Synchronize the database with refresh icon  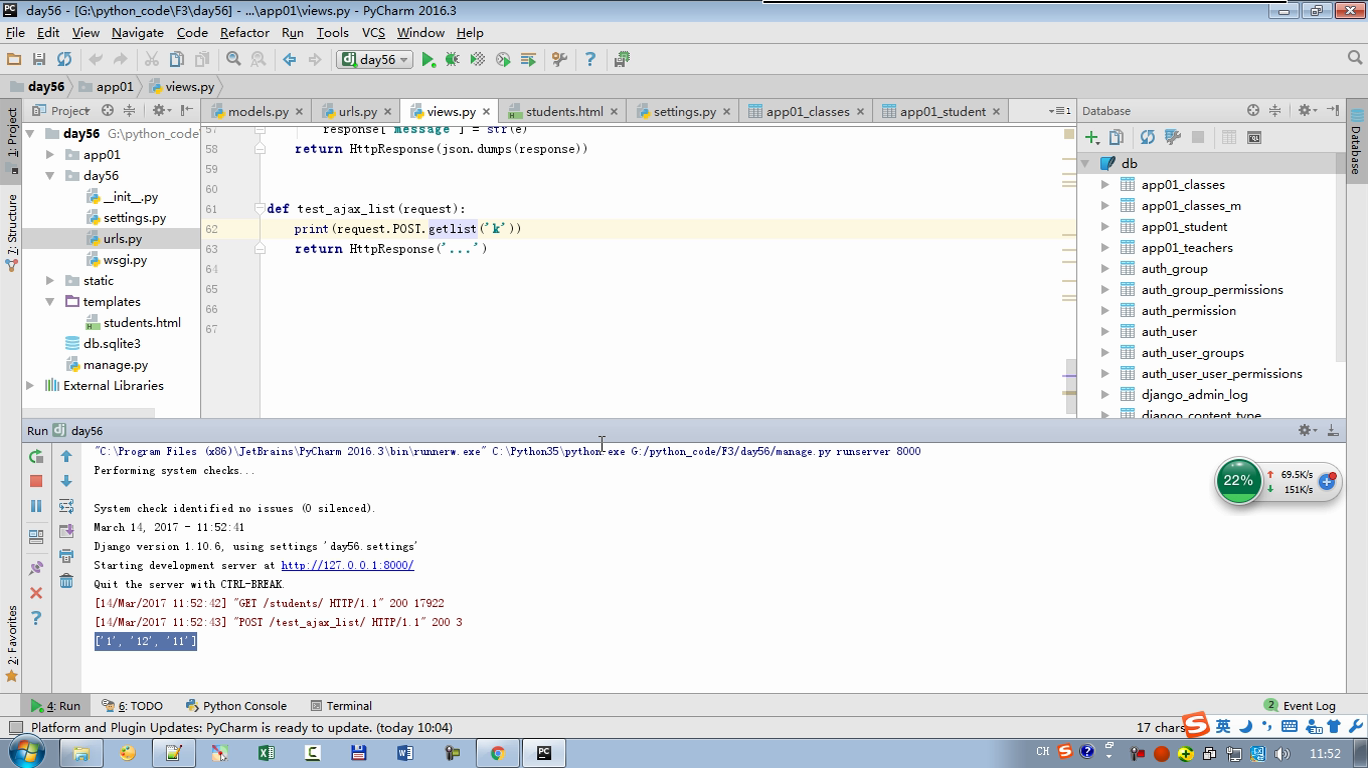click(x=1147, y=137)
